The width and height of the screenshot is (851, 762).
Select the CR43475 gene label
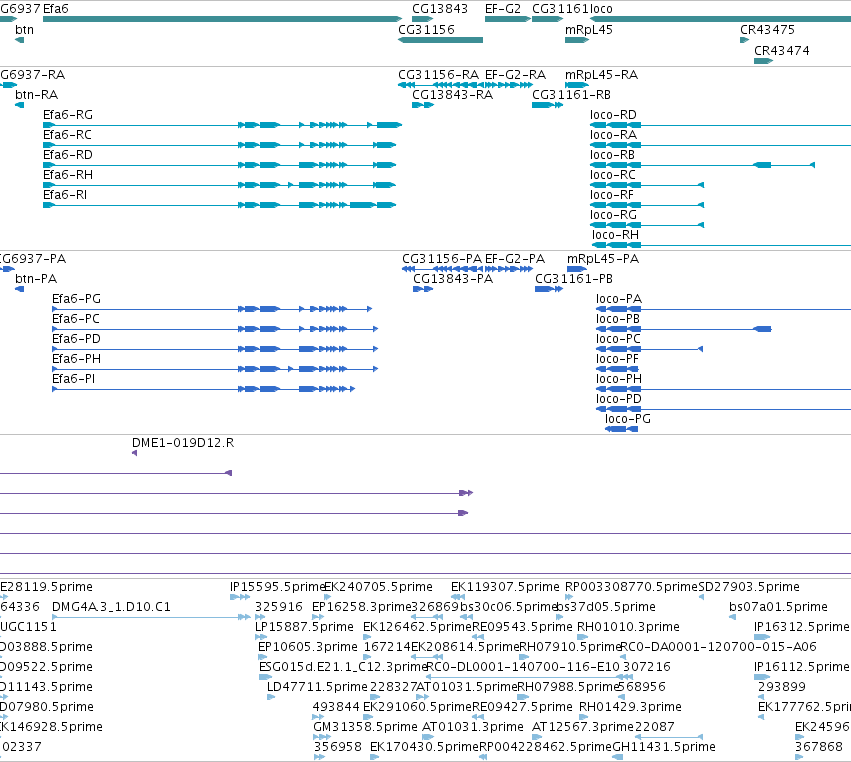[767, 30]
